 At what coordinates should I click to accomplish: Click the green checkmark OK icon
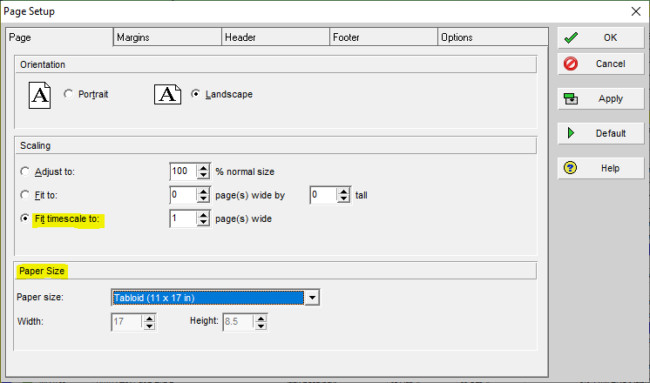point(571,37)
